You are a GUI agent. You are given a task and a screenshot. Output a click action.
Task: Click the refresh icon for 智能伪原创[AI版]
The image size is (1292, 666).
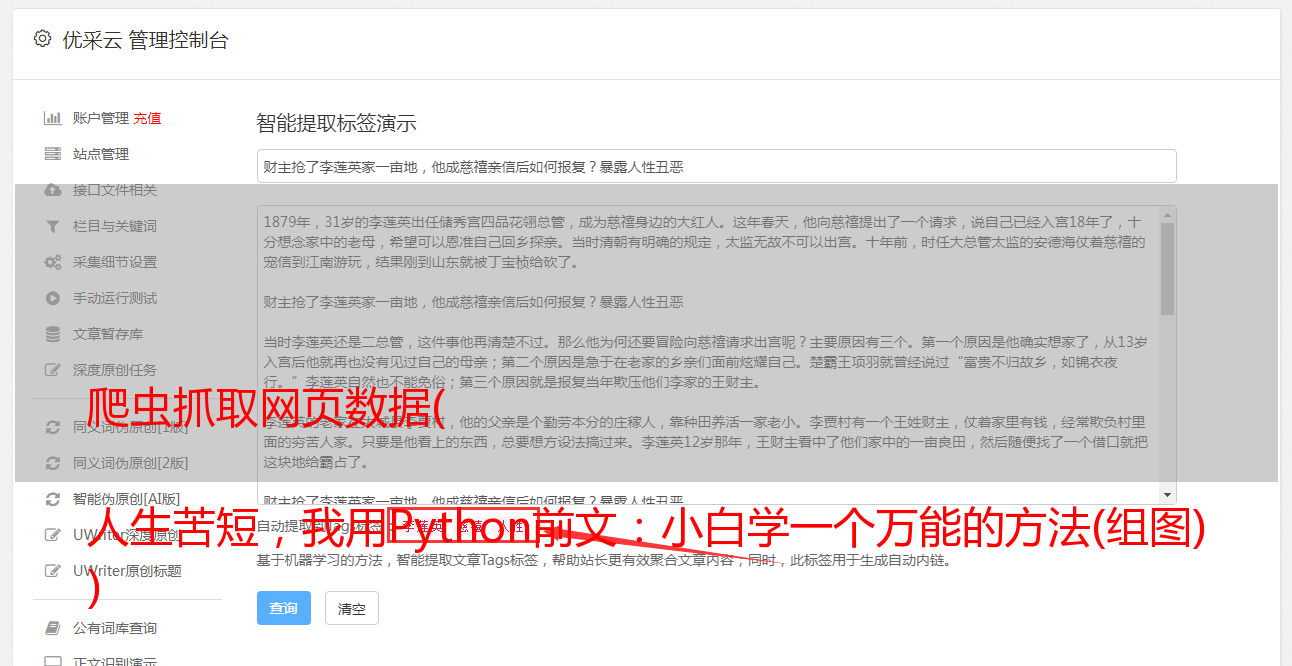point(53,499)
